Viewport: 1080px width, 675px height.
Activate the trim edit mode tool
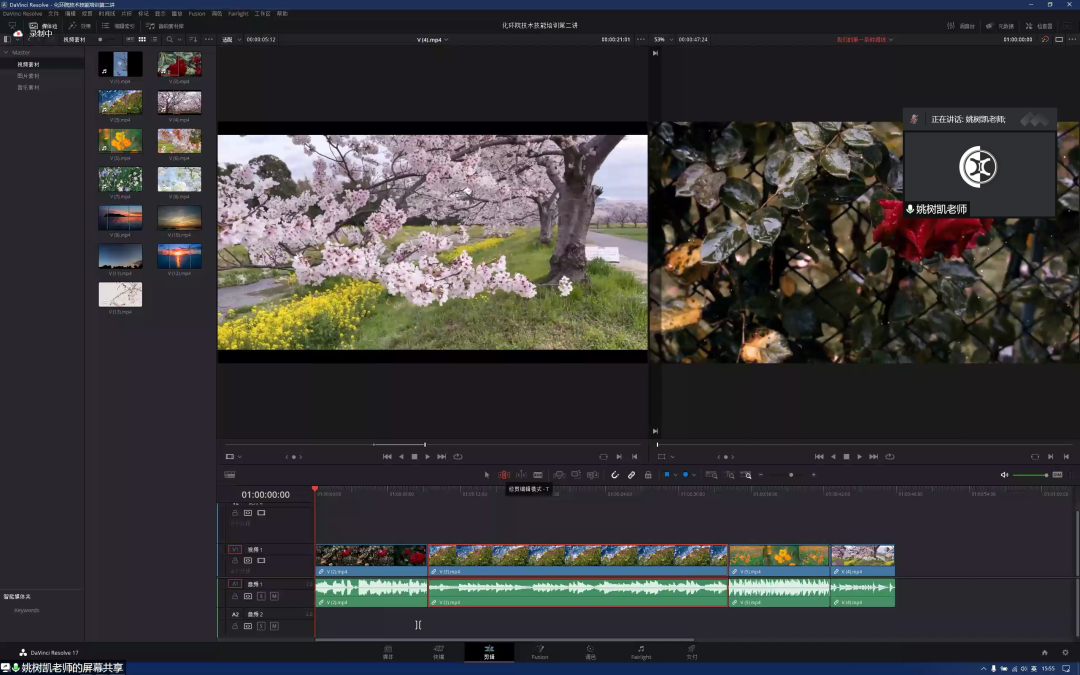[504, 475]
